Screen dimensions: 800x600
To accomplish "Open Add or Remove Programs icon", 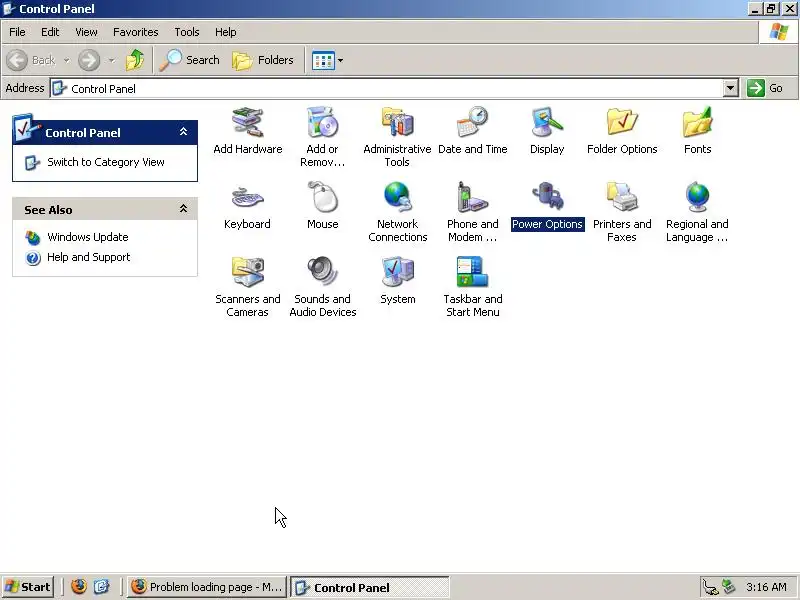I will pos(322,122).
